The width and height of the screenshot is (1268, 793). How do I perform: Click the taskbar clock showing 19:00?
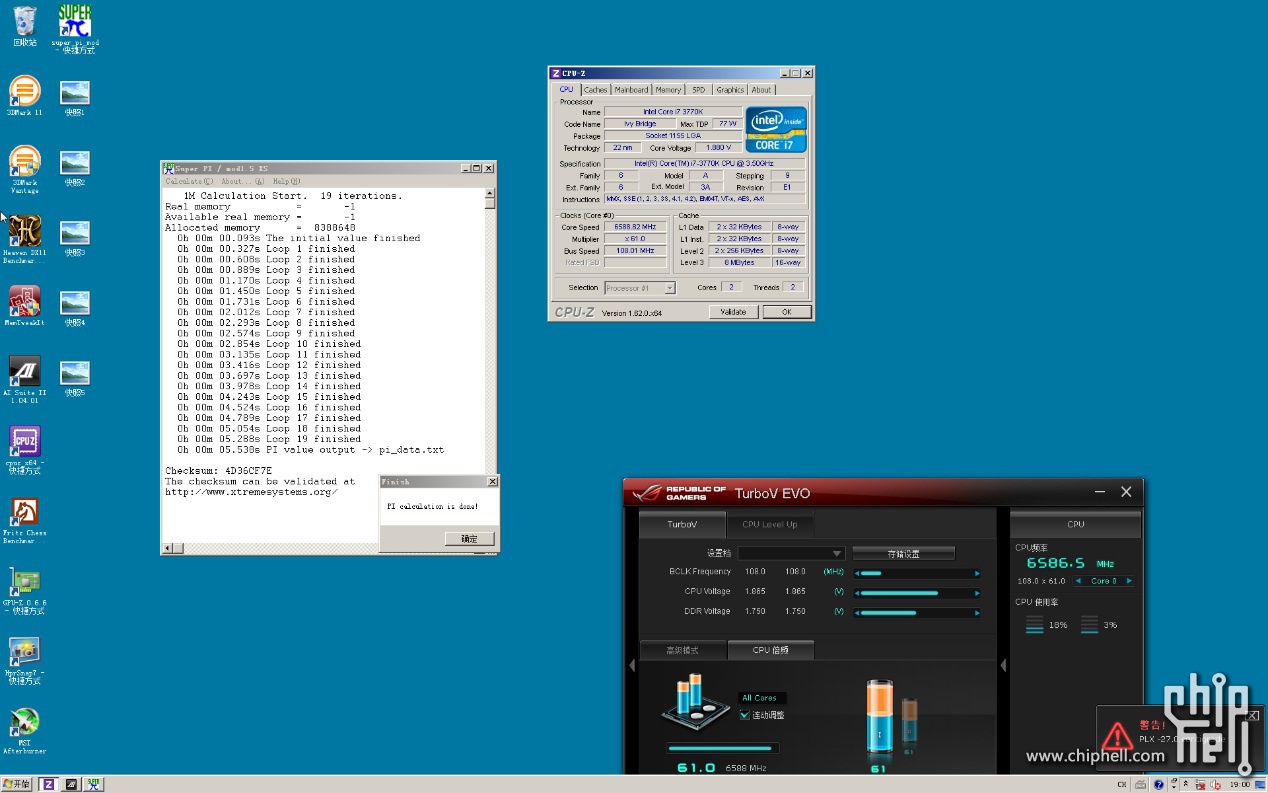pos(1239,785)
